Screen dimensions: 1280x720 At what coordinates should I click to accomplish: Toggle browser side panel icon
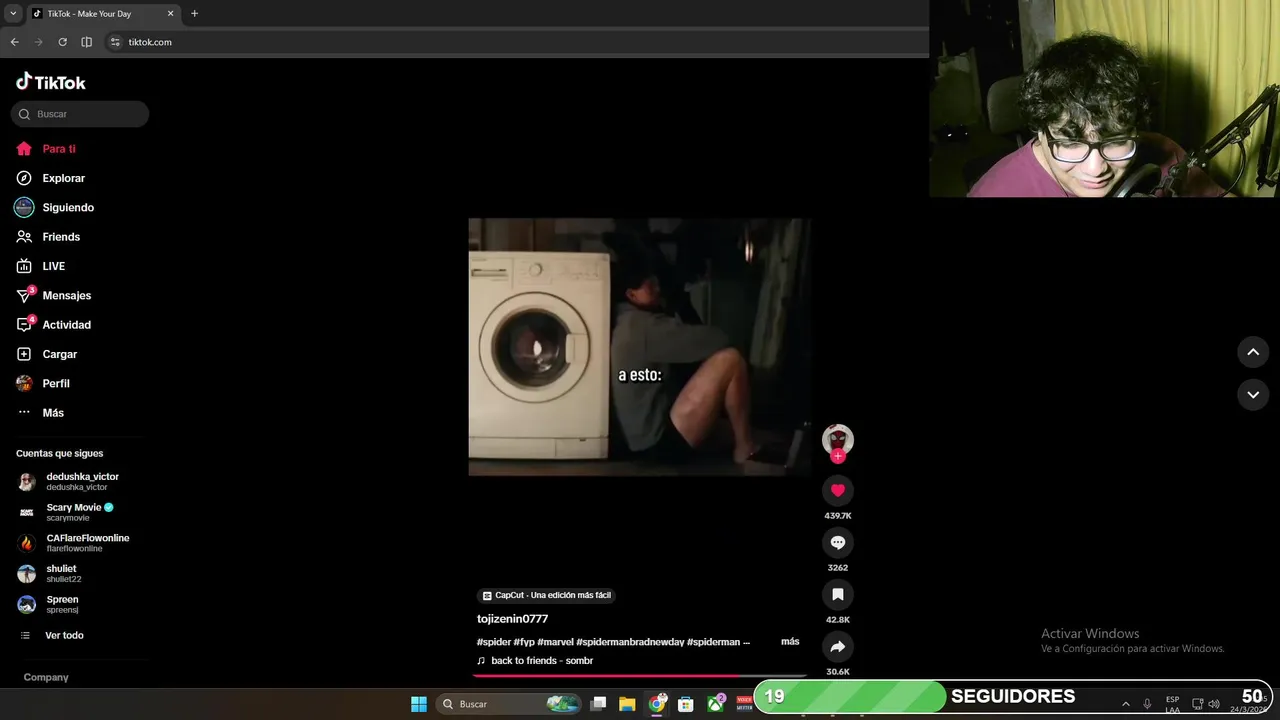coord(86,42)
